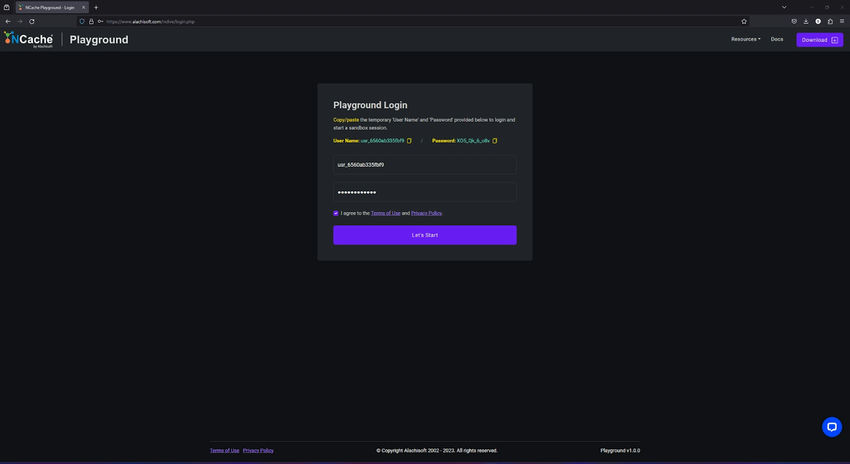850x464 pixels.
Task: Open the Firefox downloads panel icon
Action: 806,22
